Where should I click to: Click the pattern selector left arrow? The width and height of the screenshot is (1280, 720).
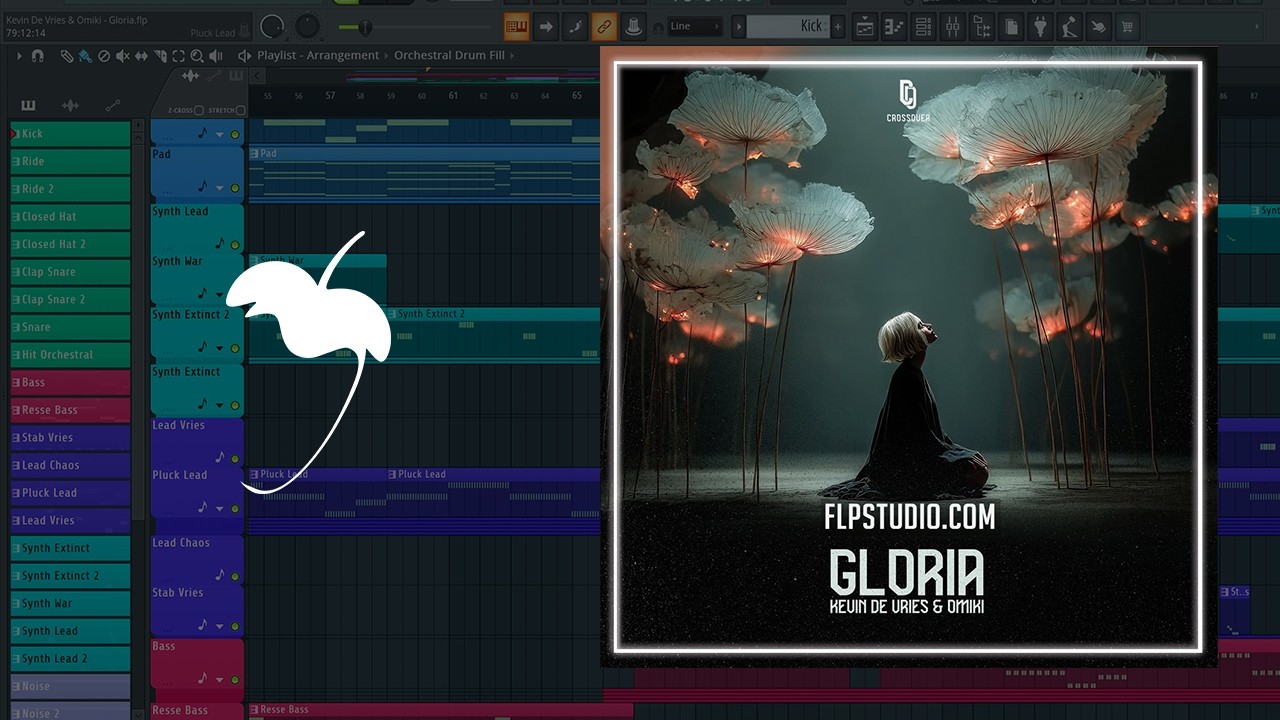(x=739, y=26)
